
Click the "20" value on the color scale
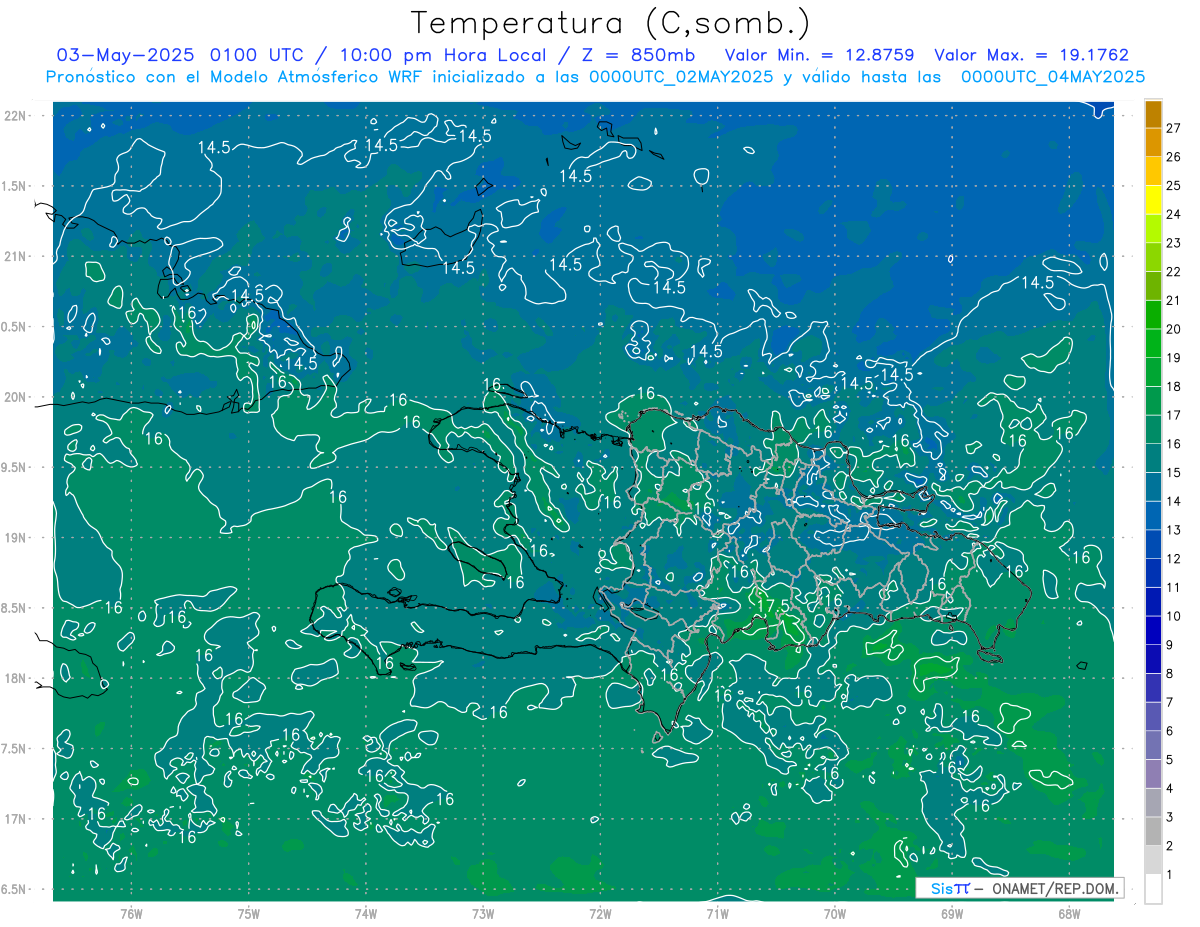point(1173,329)
